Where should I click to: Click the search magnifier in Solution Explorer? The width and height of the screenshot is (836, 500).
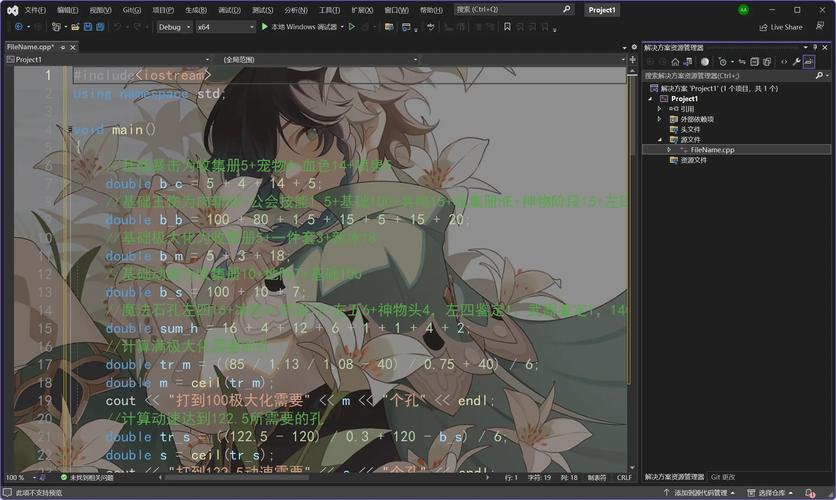819,76
